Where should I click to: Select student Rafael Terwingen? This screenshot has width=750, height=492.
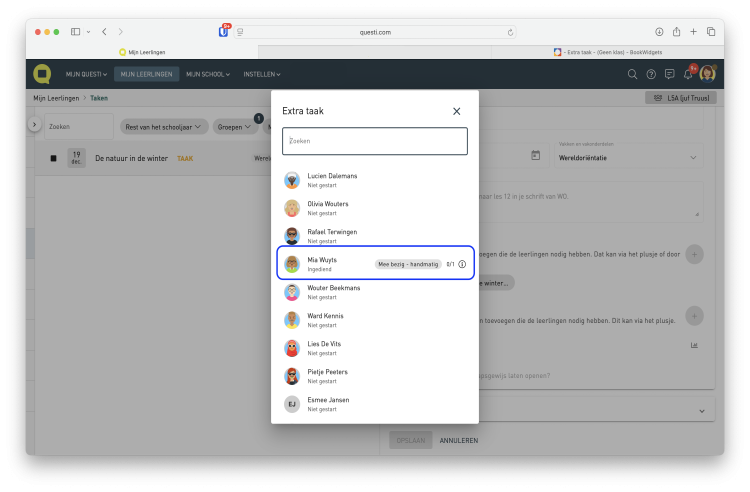point(375,236)
